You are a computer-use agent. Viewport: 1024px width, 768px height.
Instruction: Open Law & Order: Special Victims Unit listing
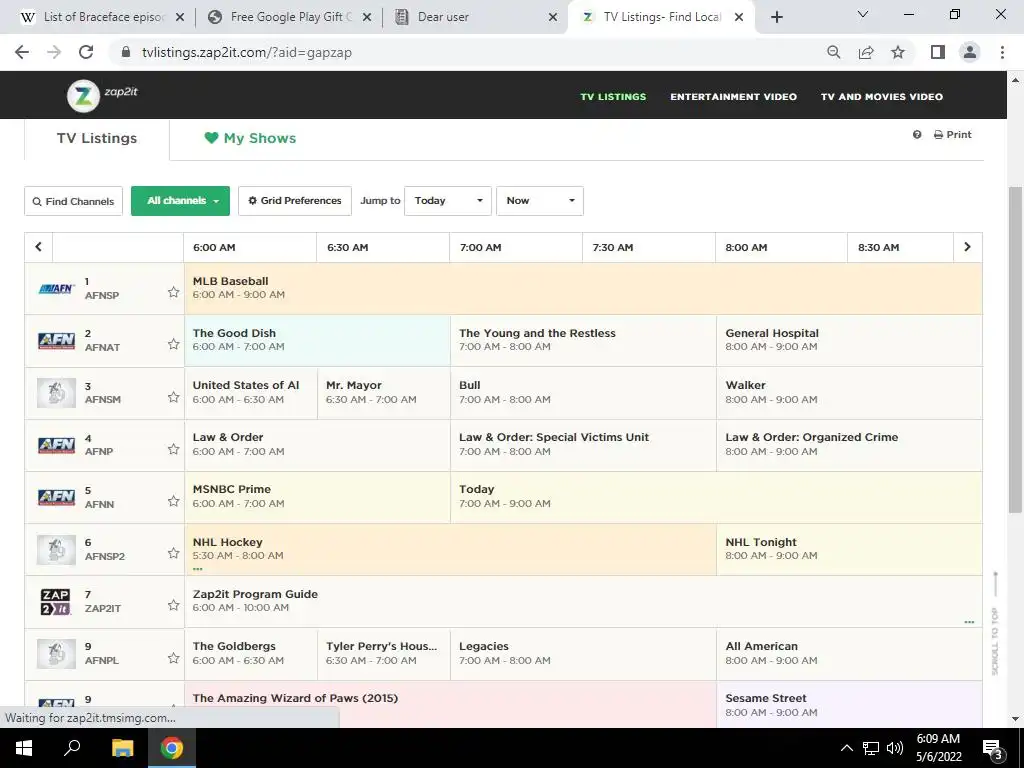(583, 445)
